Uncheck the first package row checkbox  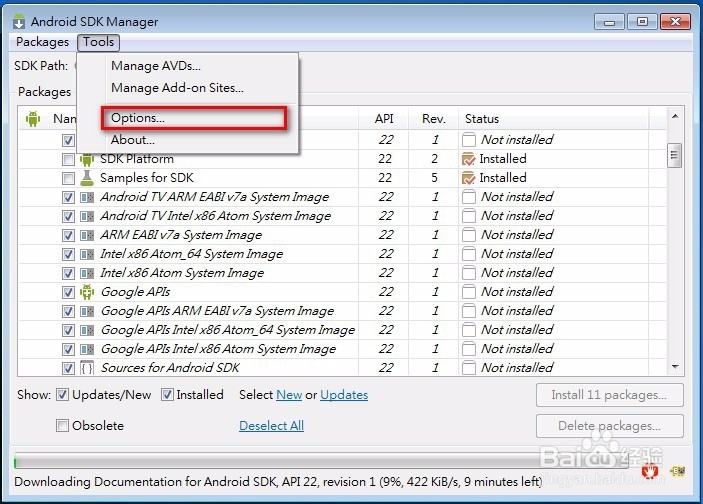68,140
